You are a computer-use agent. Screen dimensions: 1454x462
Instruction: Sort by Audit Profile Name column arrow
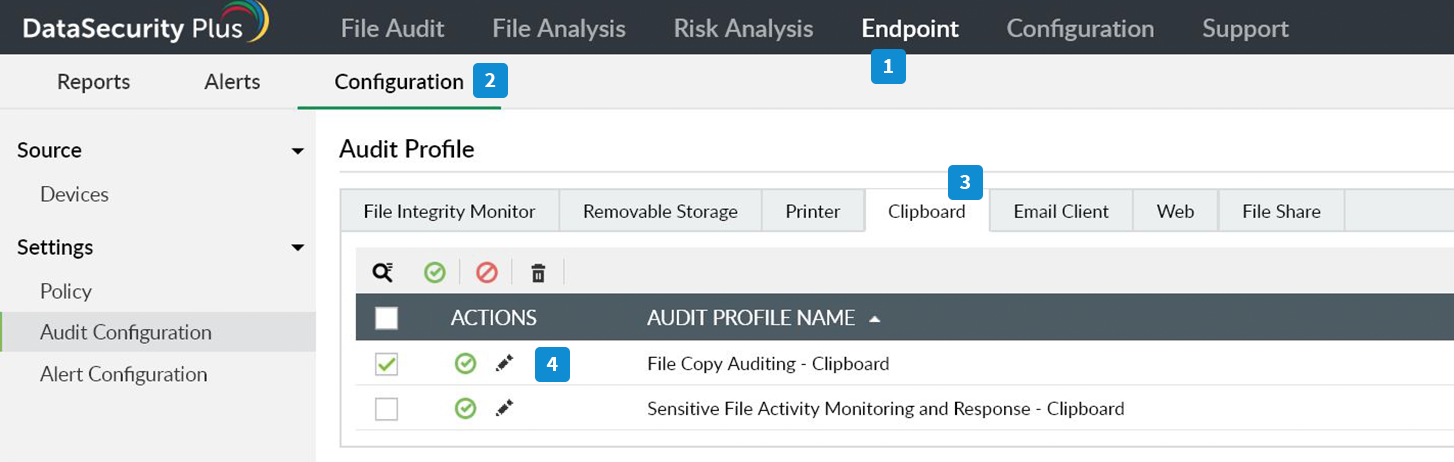click(x=875, y=319)
